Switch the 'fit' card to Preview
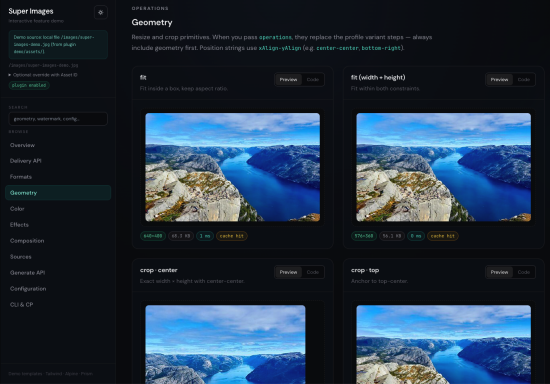 [x=288, y=80]
